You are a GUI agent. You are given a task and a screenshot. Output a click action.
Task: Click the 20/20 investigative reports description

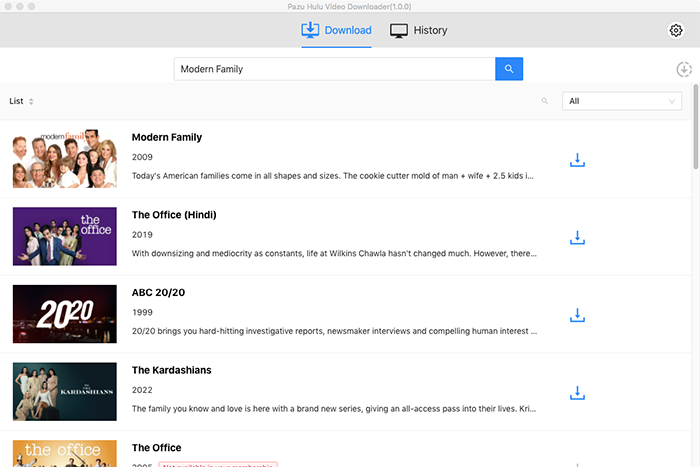334,331
